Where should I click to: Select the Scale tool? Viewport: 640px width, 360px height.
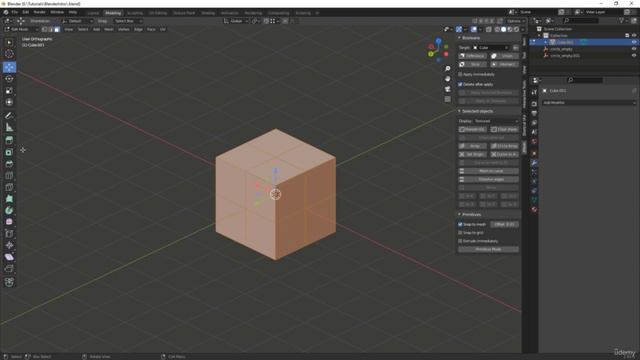pyautogui.click(x=9, y=91)
